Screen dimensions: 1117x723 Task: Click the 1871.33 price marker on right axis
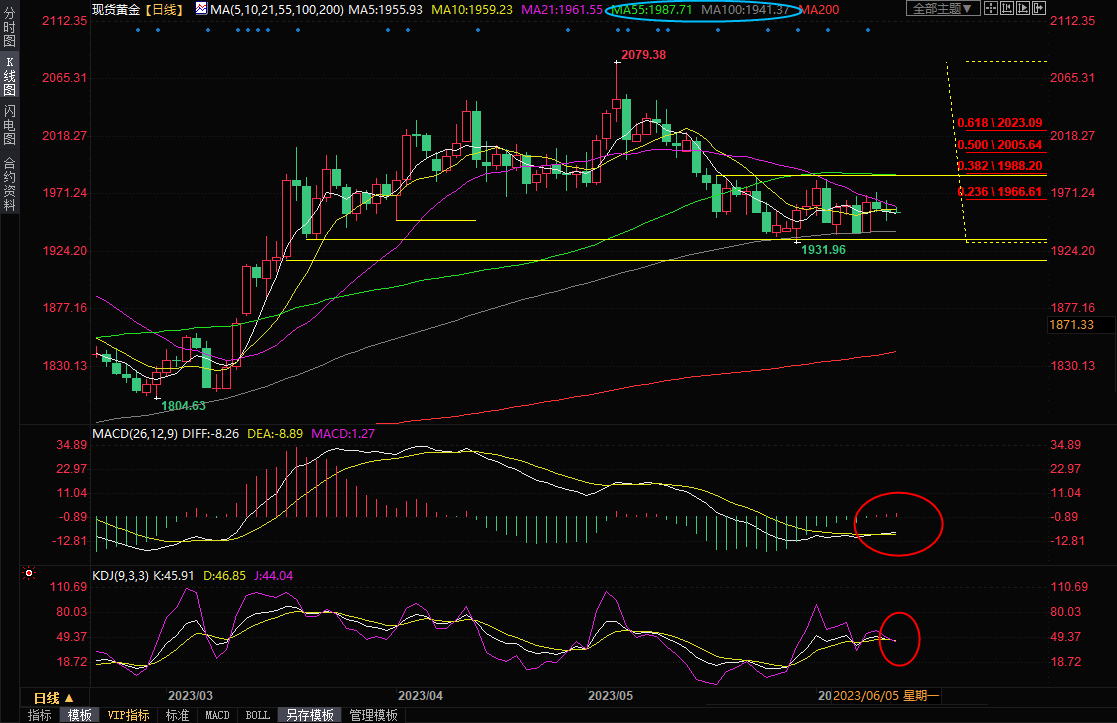tap(1070, 325)
